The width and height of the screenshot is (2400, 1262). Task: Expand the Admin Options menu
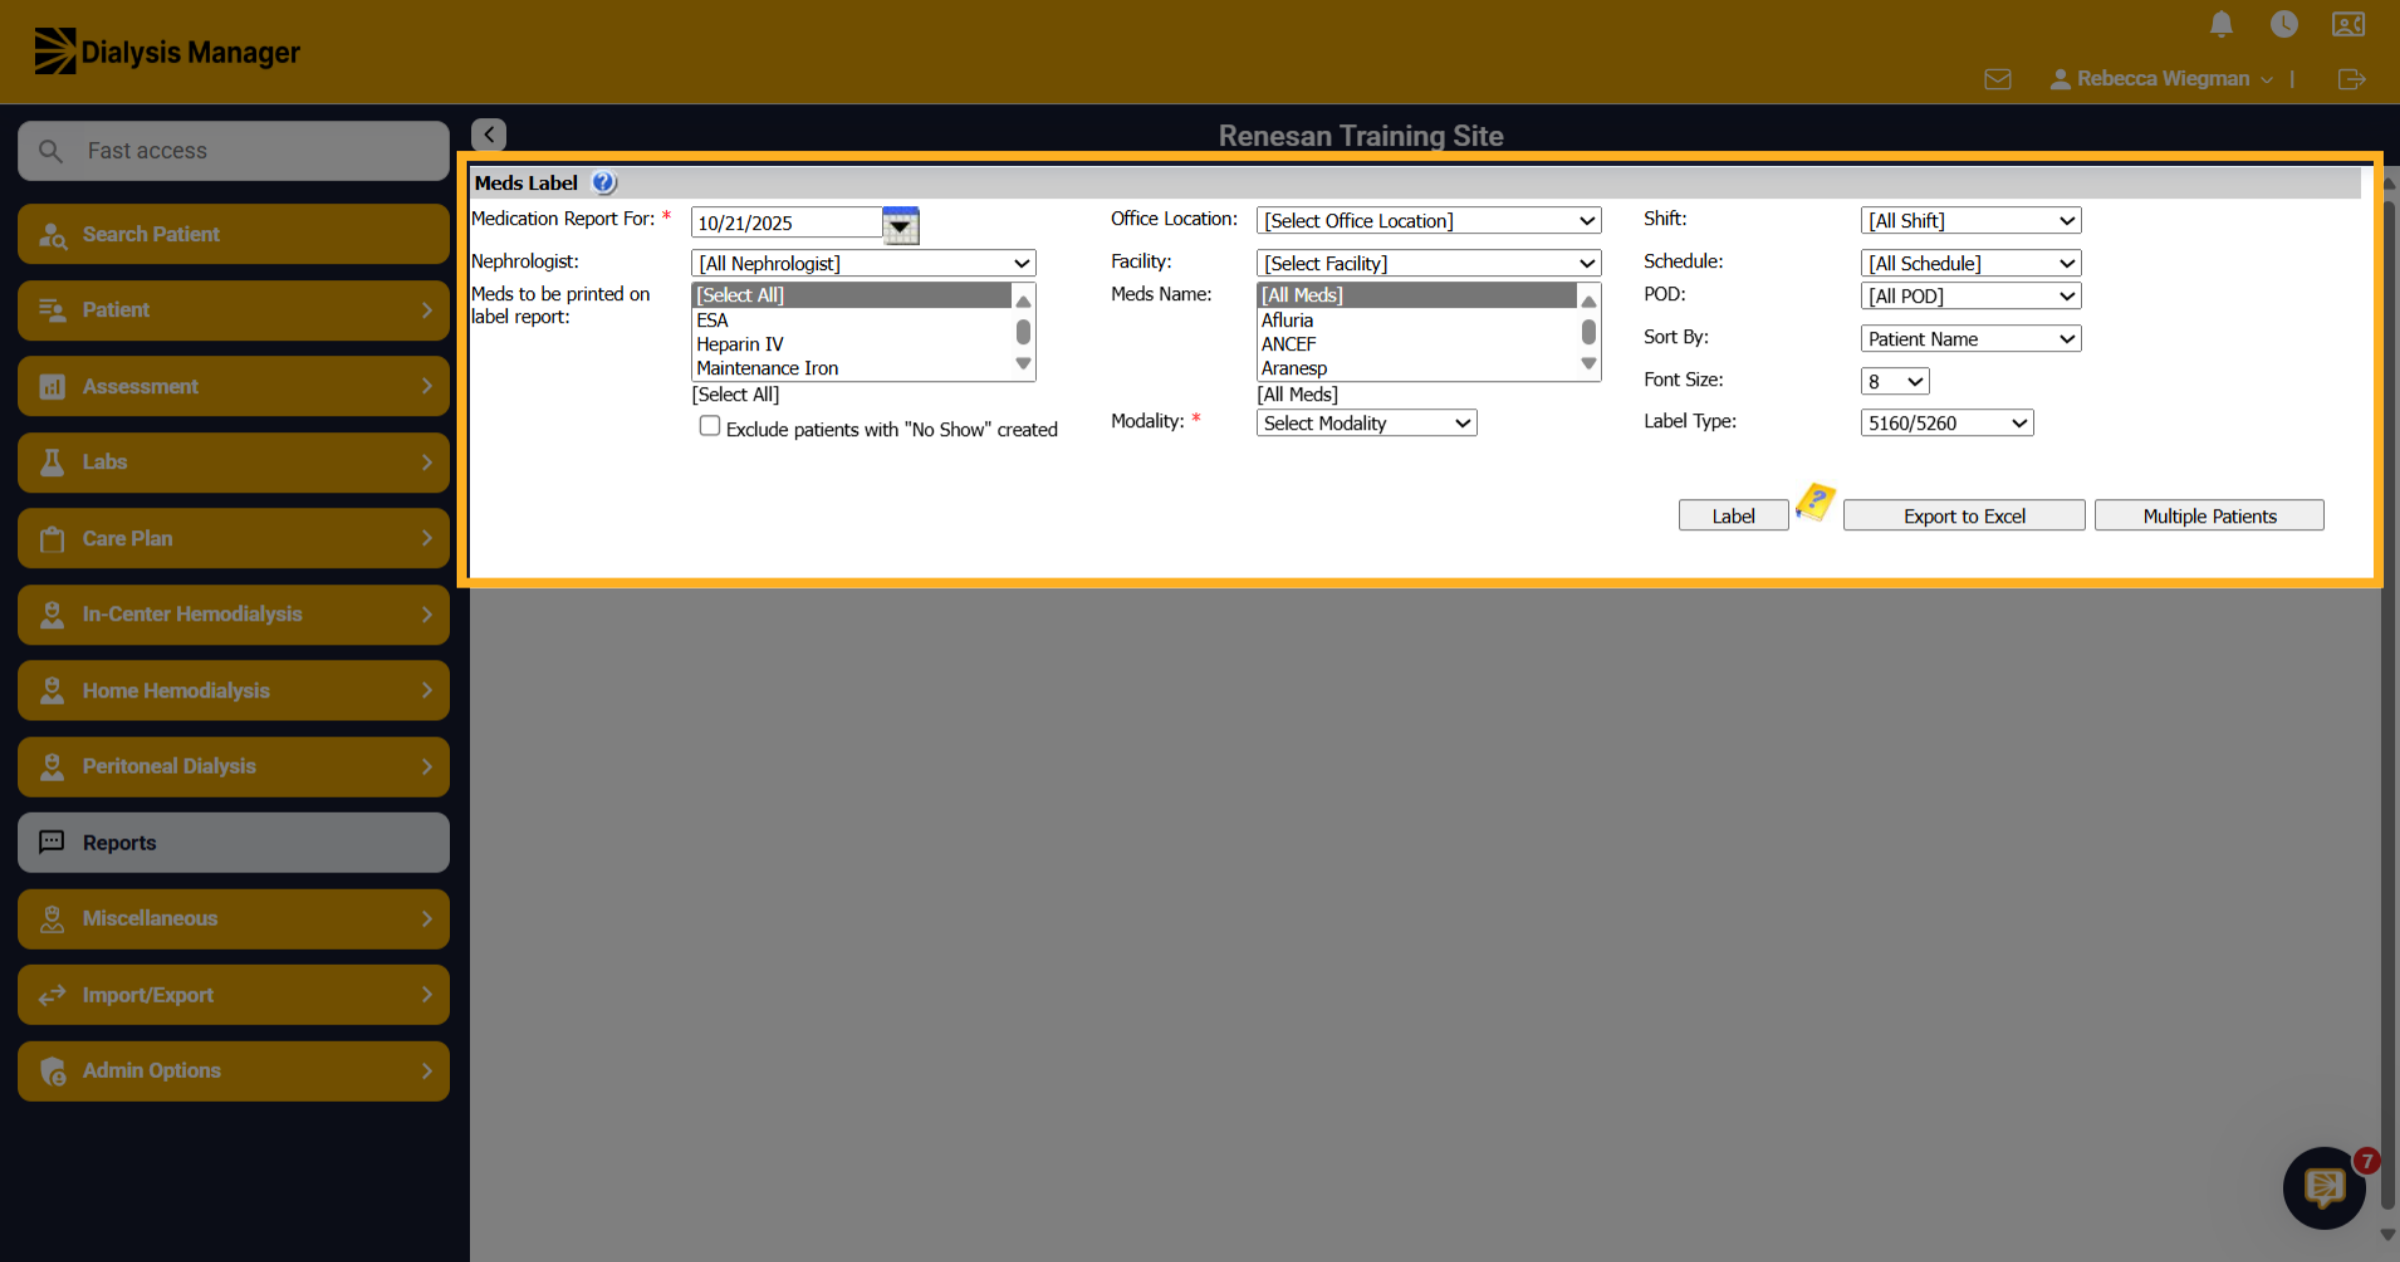[233, 1070]
